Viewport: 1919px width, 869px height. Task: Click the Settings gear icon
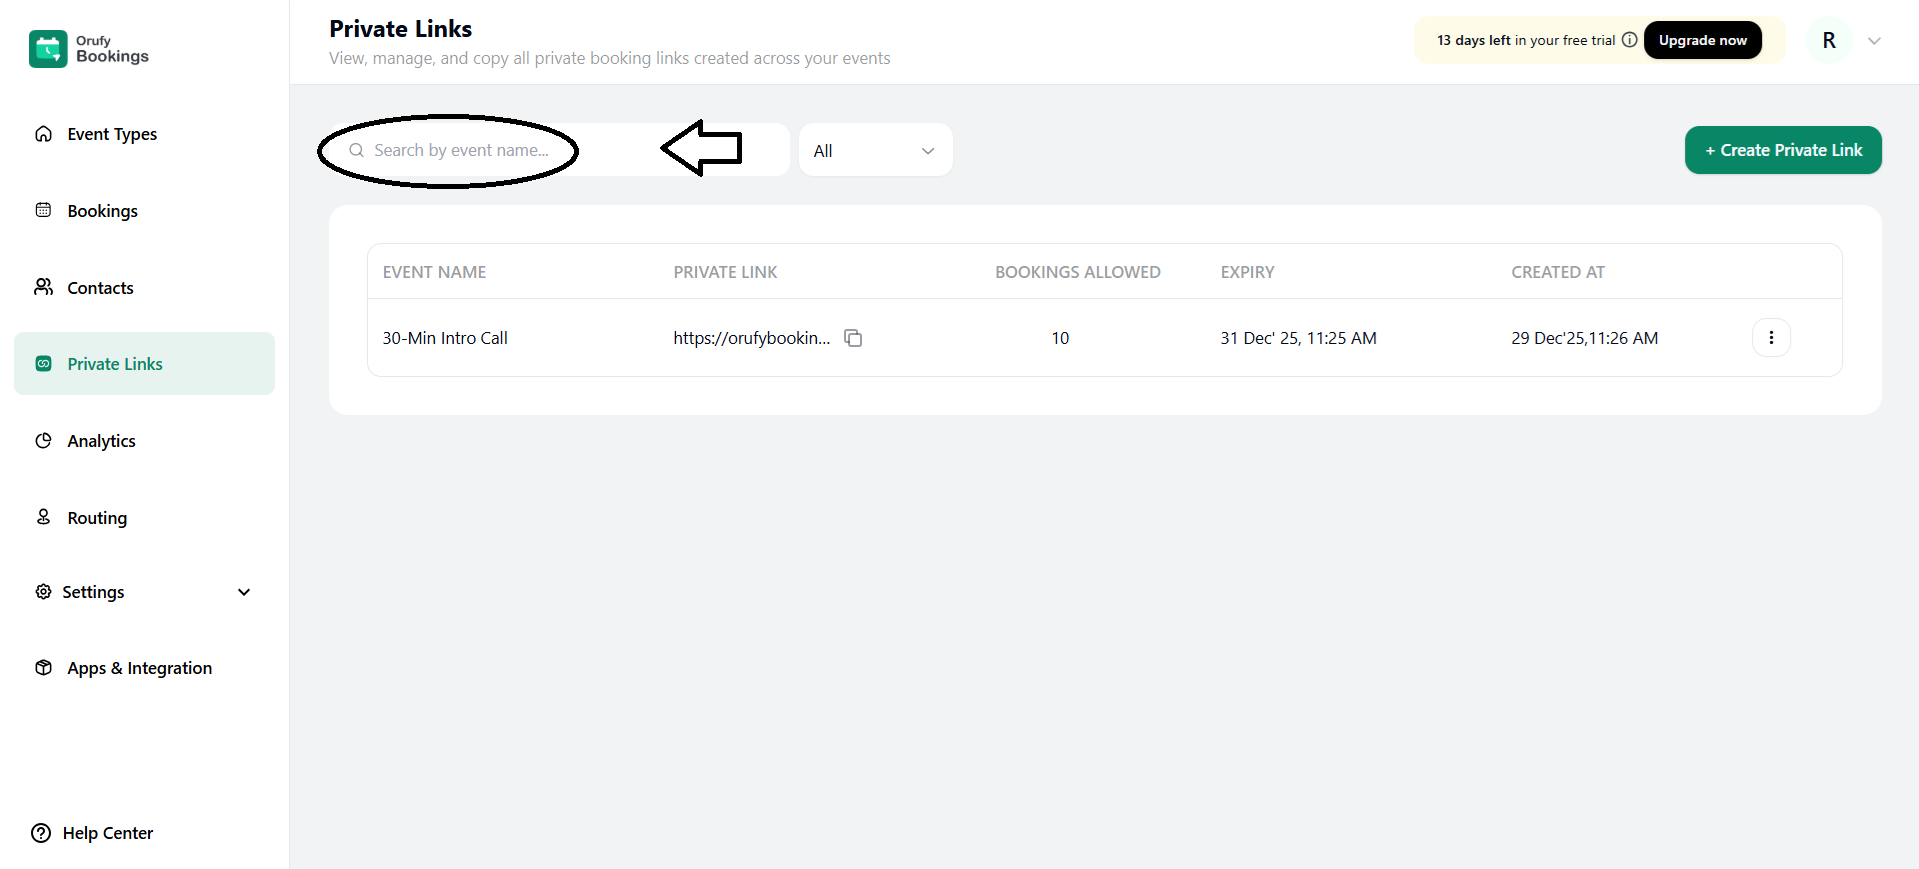[x=43, y=592]
